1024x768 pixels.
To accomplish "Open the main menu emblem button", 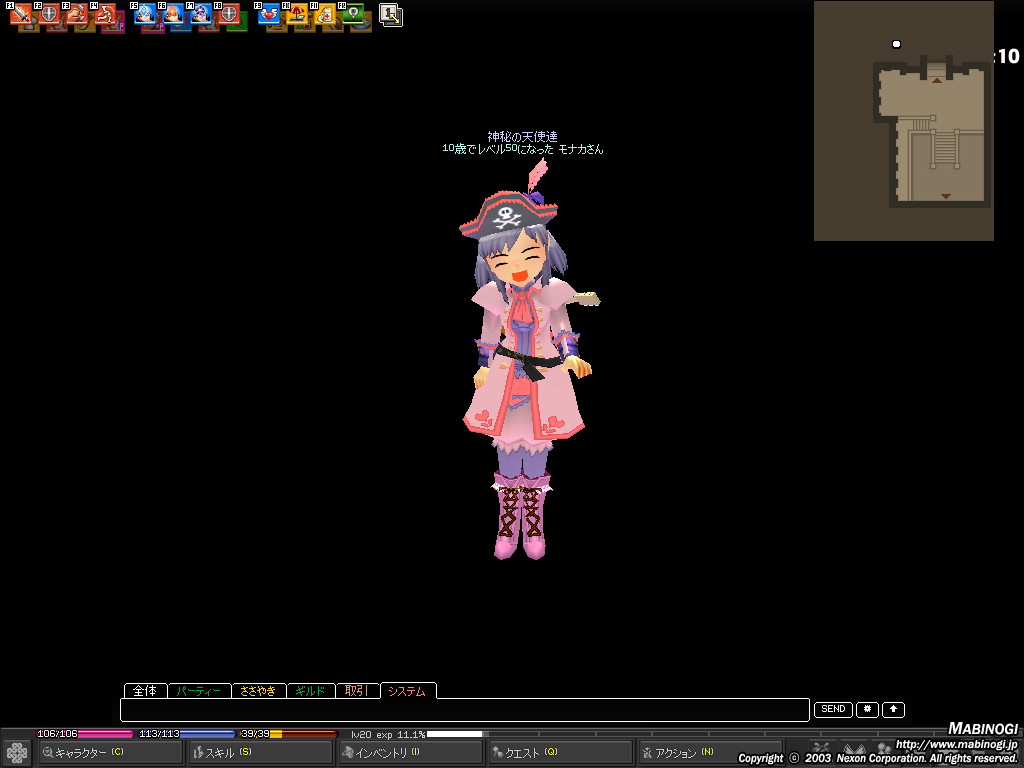I will [x=17, y=752].
